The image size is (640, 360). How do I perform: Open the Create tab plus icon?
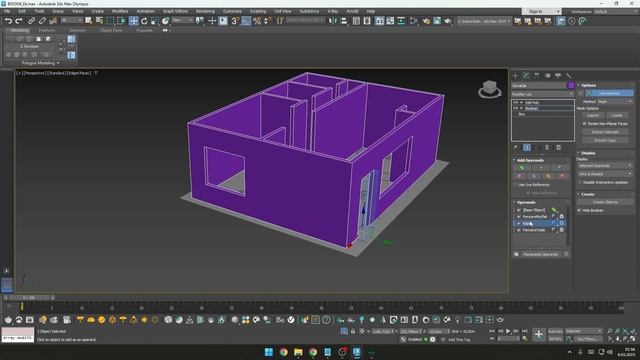pyautogui.click(x=515, y=76)
